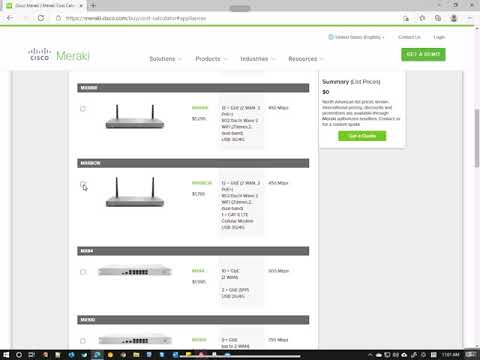Click the Contact Us link
This screenshot has height=360, width=480.
(409, 37)
